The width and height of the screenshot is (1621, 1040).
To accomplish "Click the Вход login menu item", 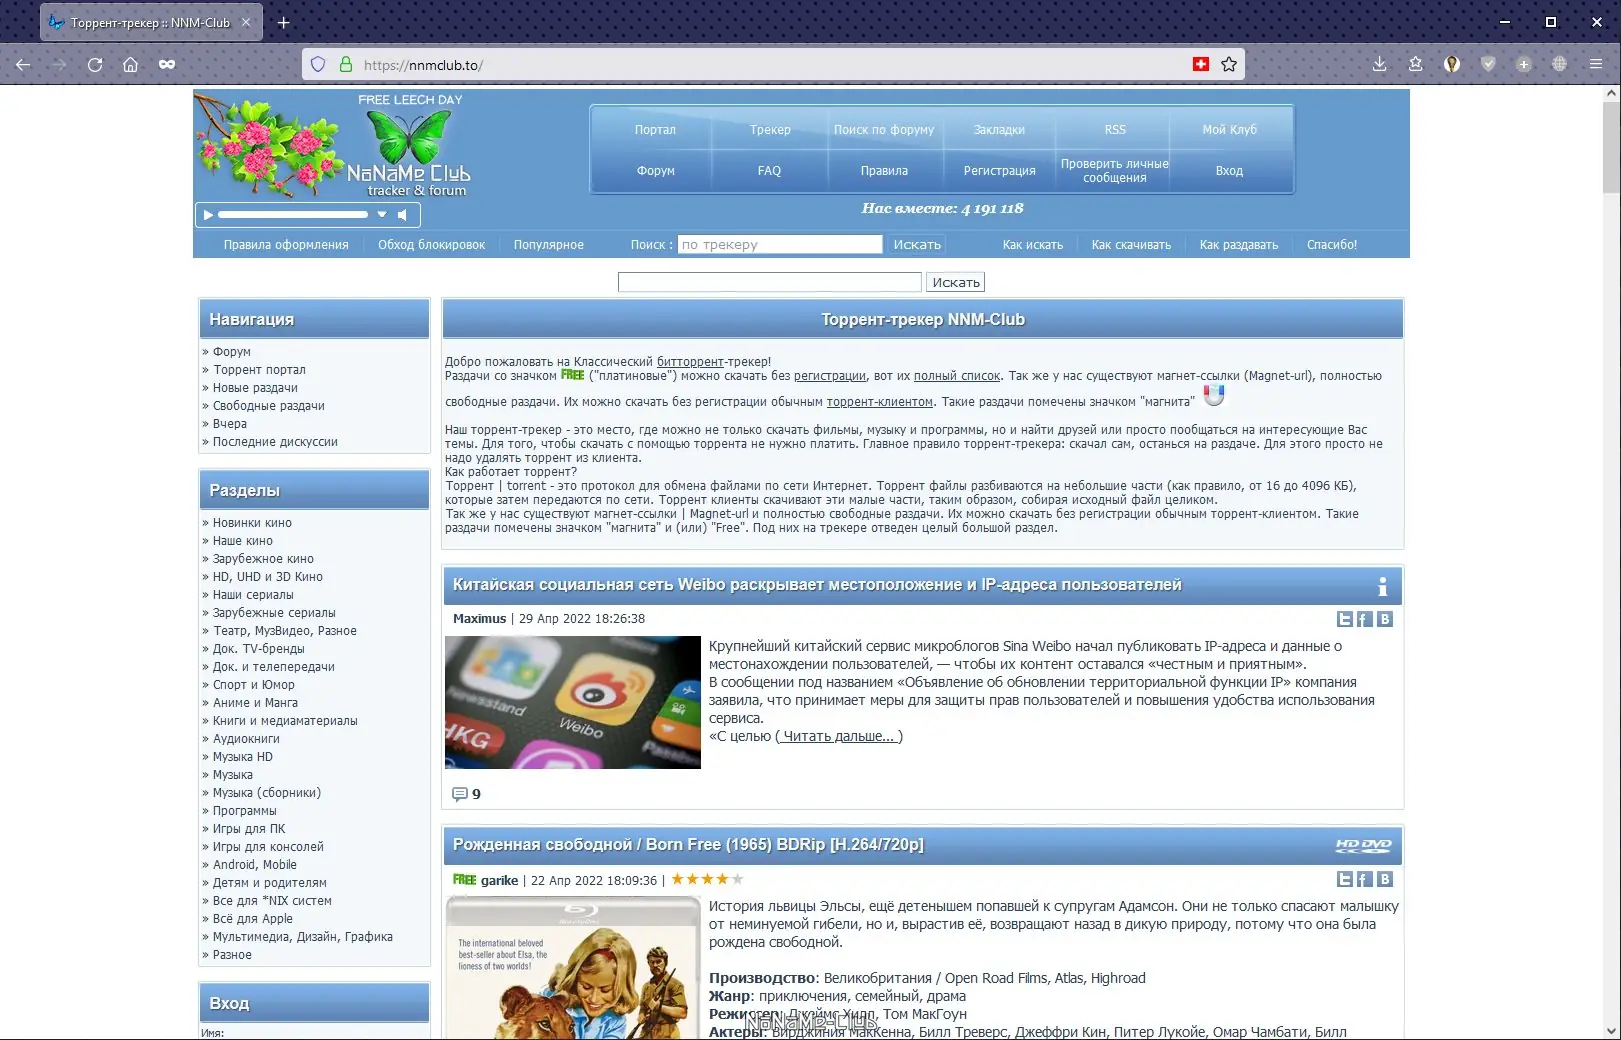I will tap(1229, 171).
